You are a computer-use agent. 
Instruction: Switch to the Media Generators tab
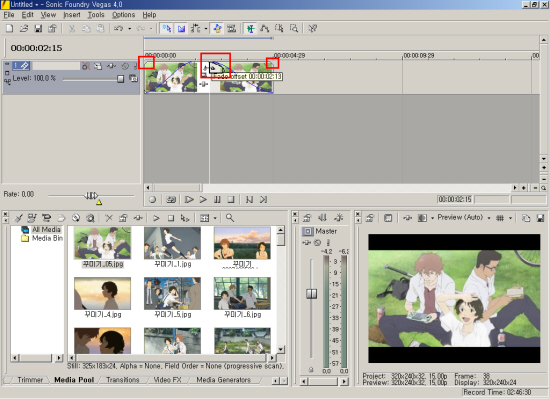223,380
